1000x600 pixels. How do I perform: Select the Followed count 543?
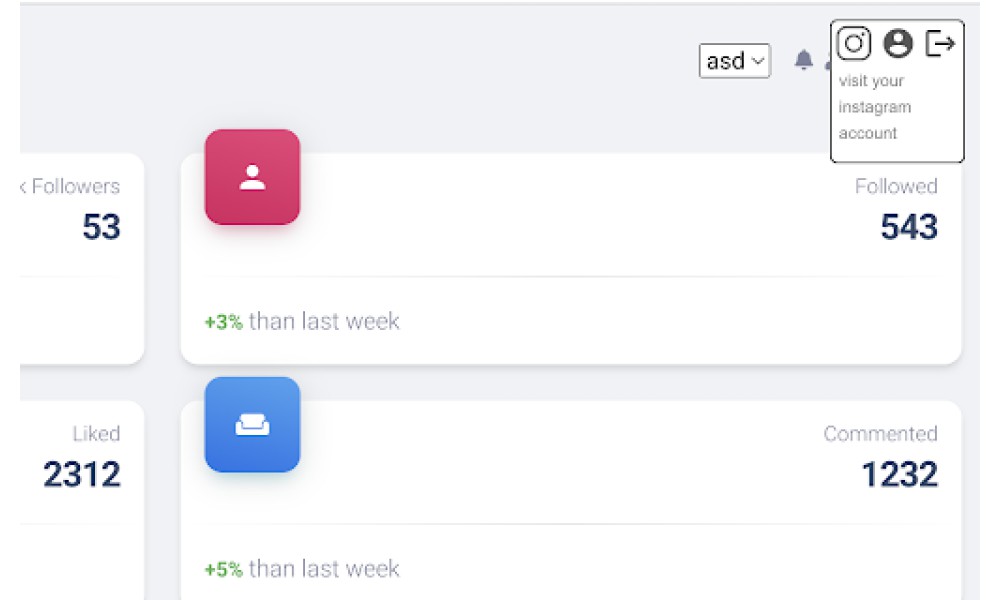tap(909, 227)
